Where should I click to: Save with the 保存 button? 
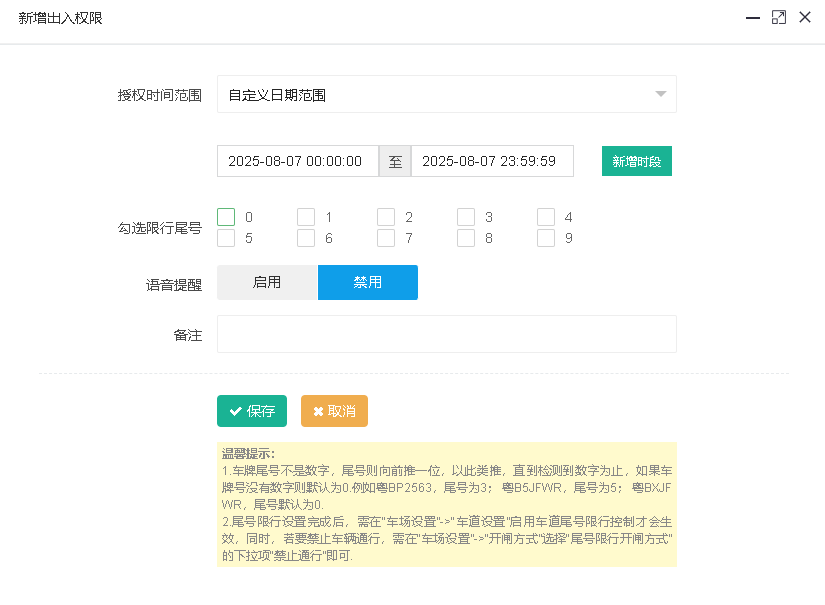[x=252, y=411]
